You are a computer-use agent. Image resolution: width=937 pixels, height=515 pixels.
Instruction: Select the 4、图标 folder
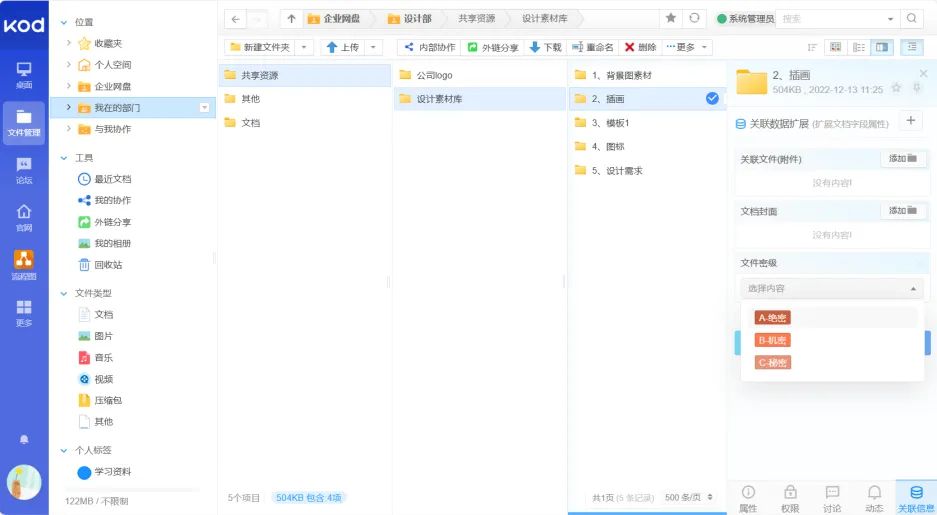coord(647,146)
